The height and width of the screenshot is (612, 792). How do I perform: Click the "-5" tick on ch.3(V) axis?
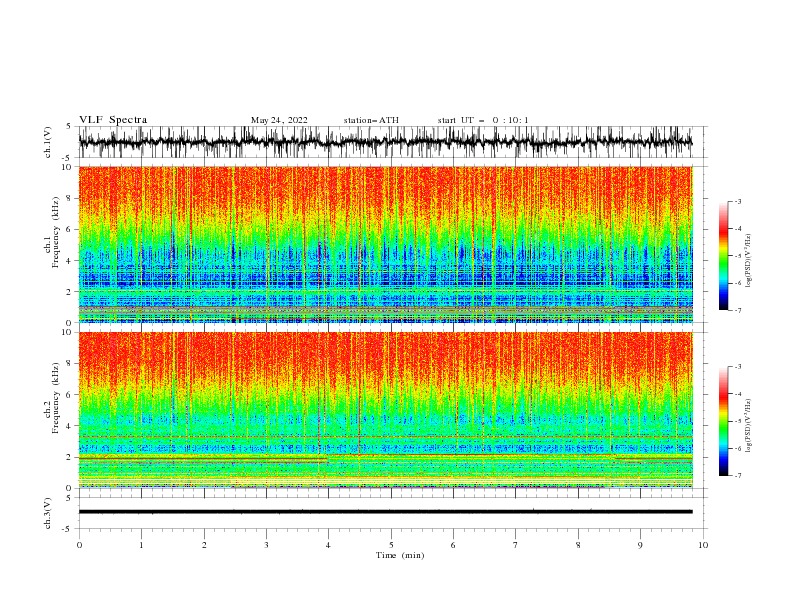point(68,529)
